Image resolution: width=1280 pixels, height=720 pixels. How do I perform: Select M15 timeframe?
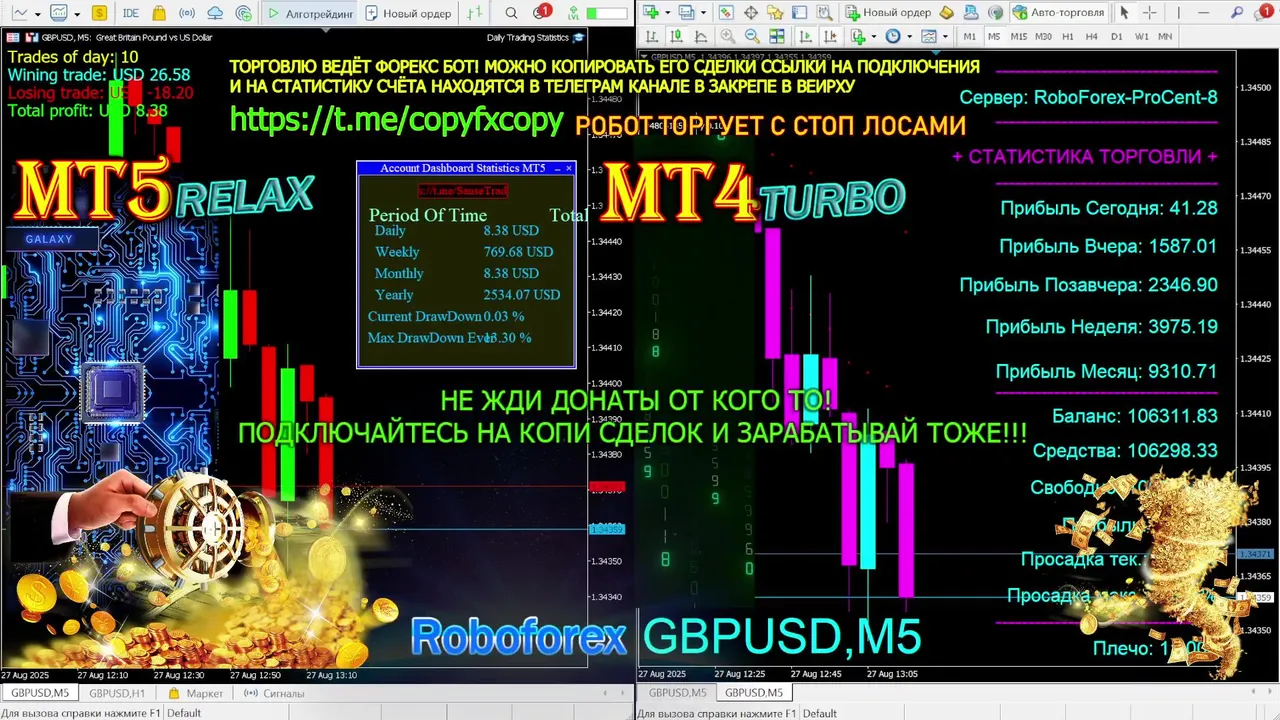pos(1019,36)
